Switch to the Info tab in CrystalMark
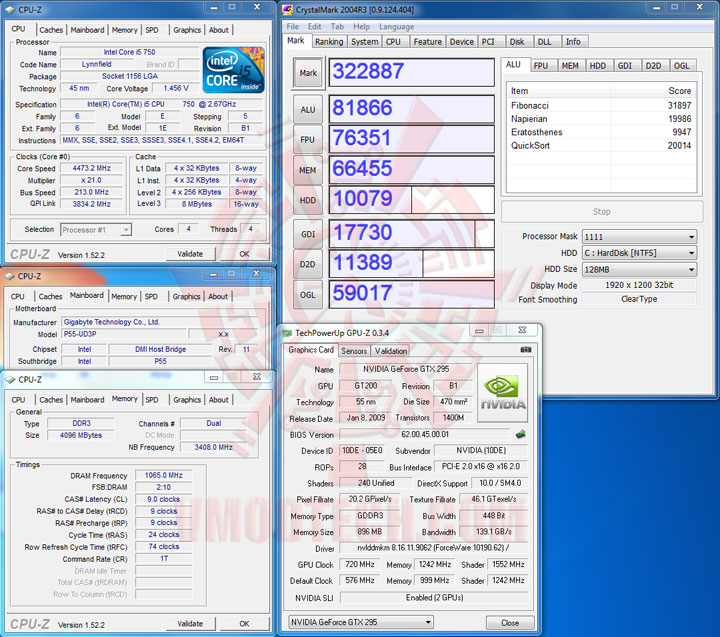The height and width of the screenshot is (637, 720). point(573,42)
